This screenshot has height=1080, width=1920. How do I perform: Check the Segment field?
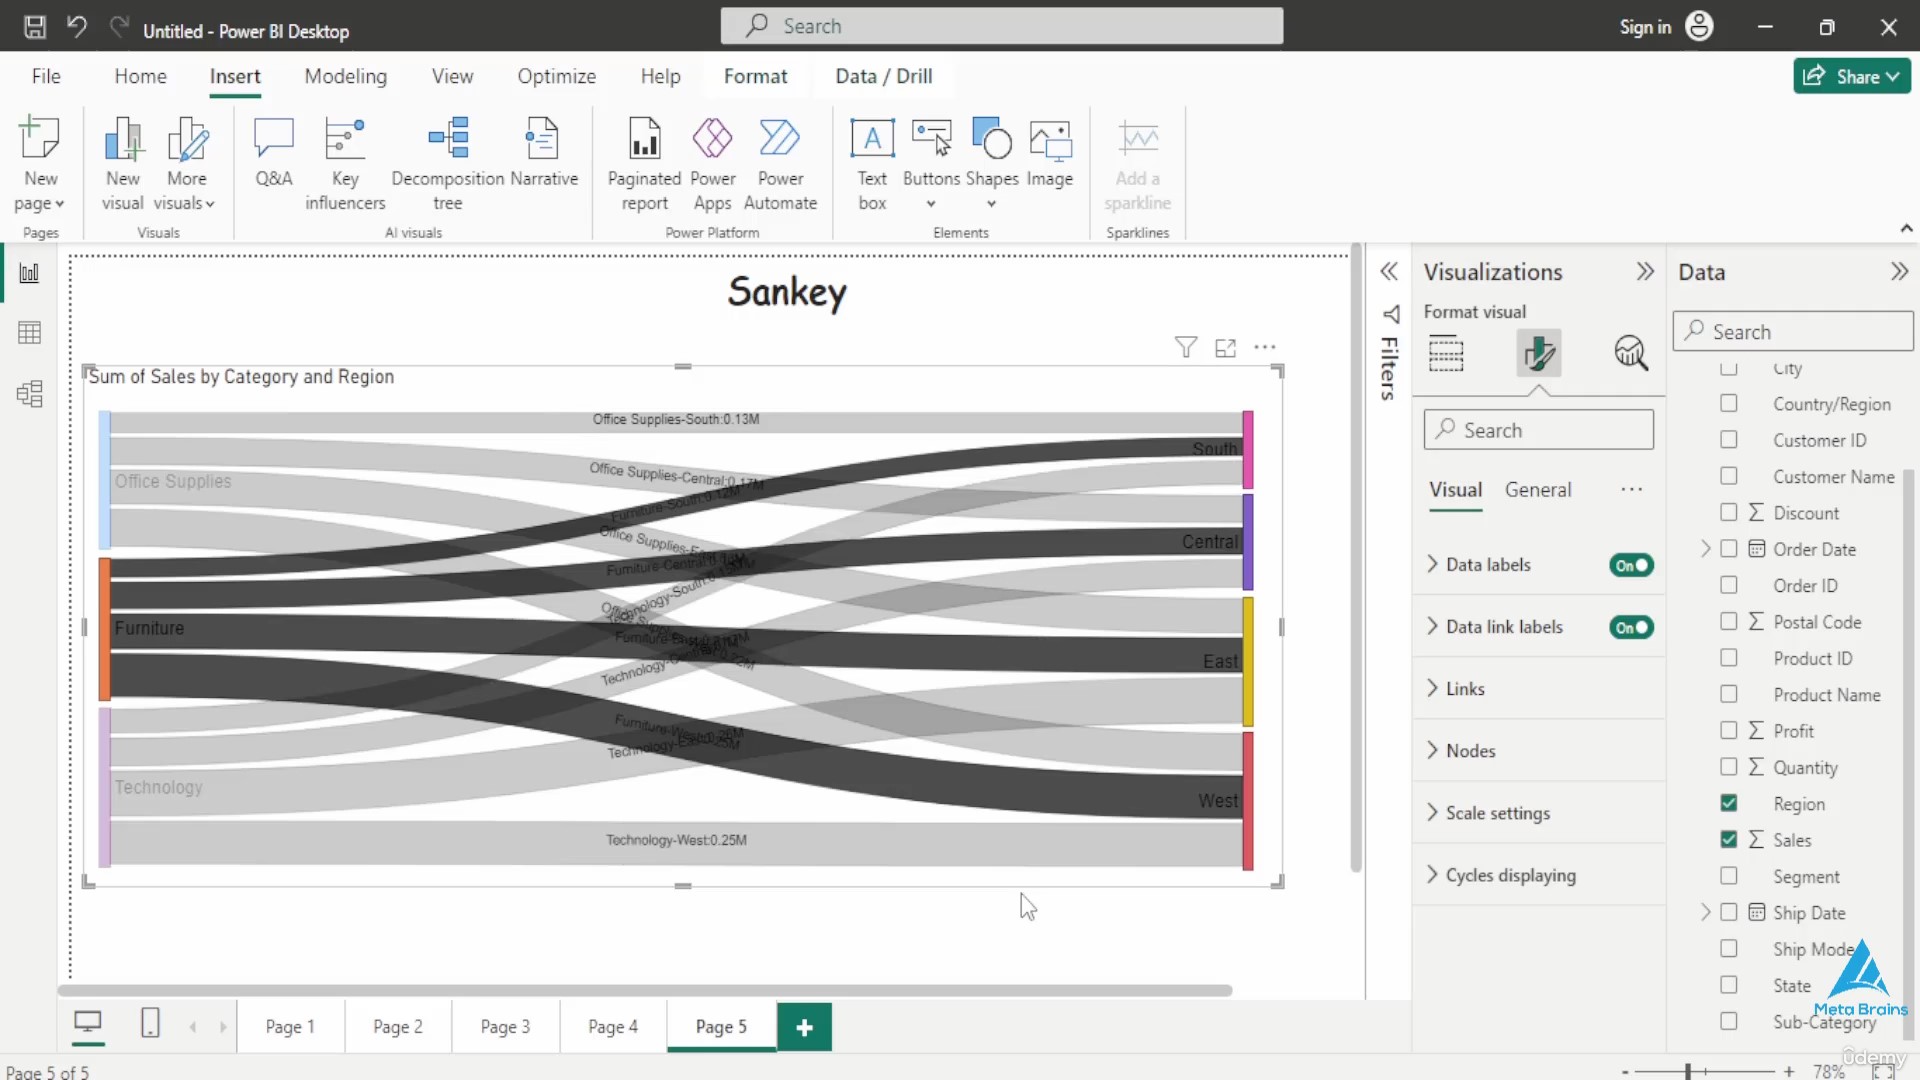(1729, 875)
